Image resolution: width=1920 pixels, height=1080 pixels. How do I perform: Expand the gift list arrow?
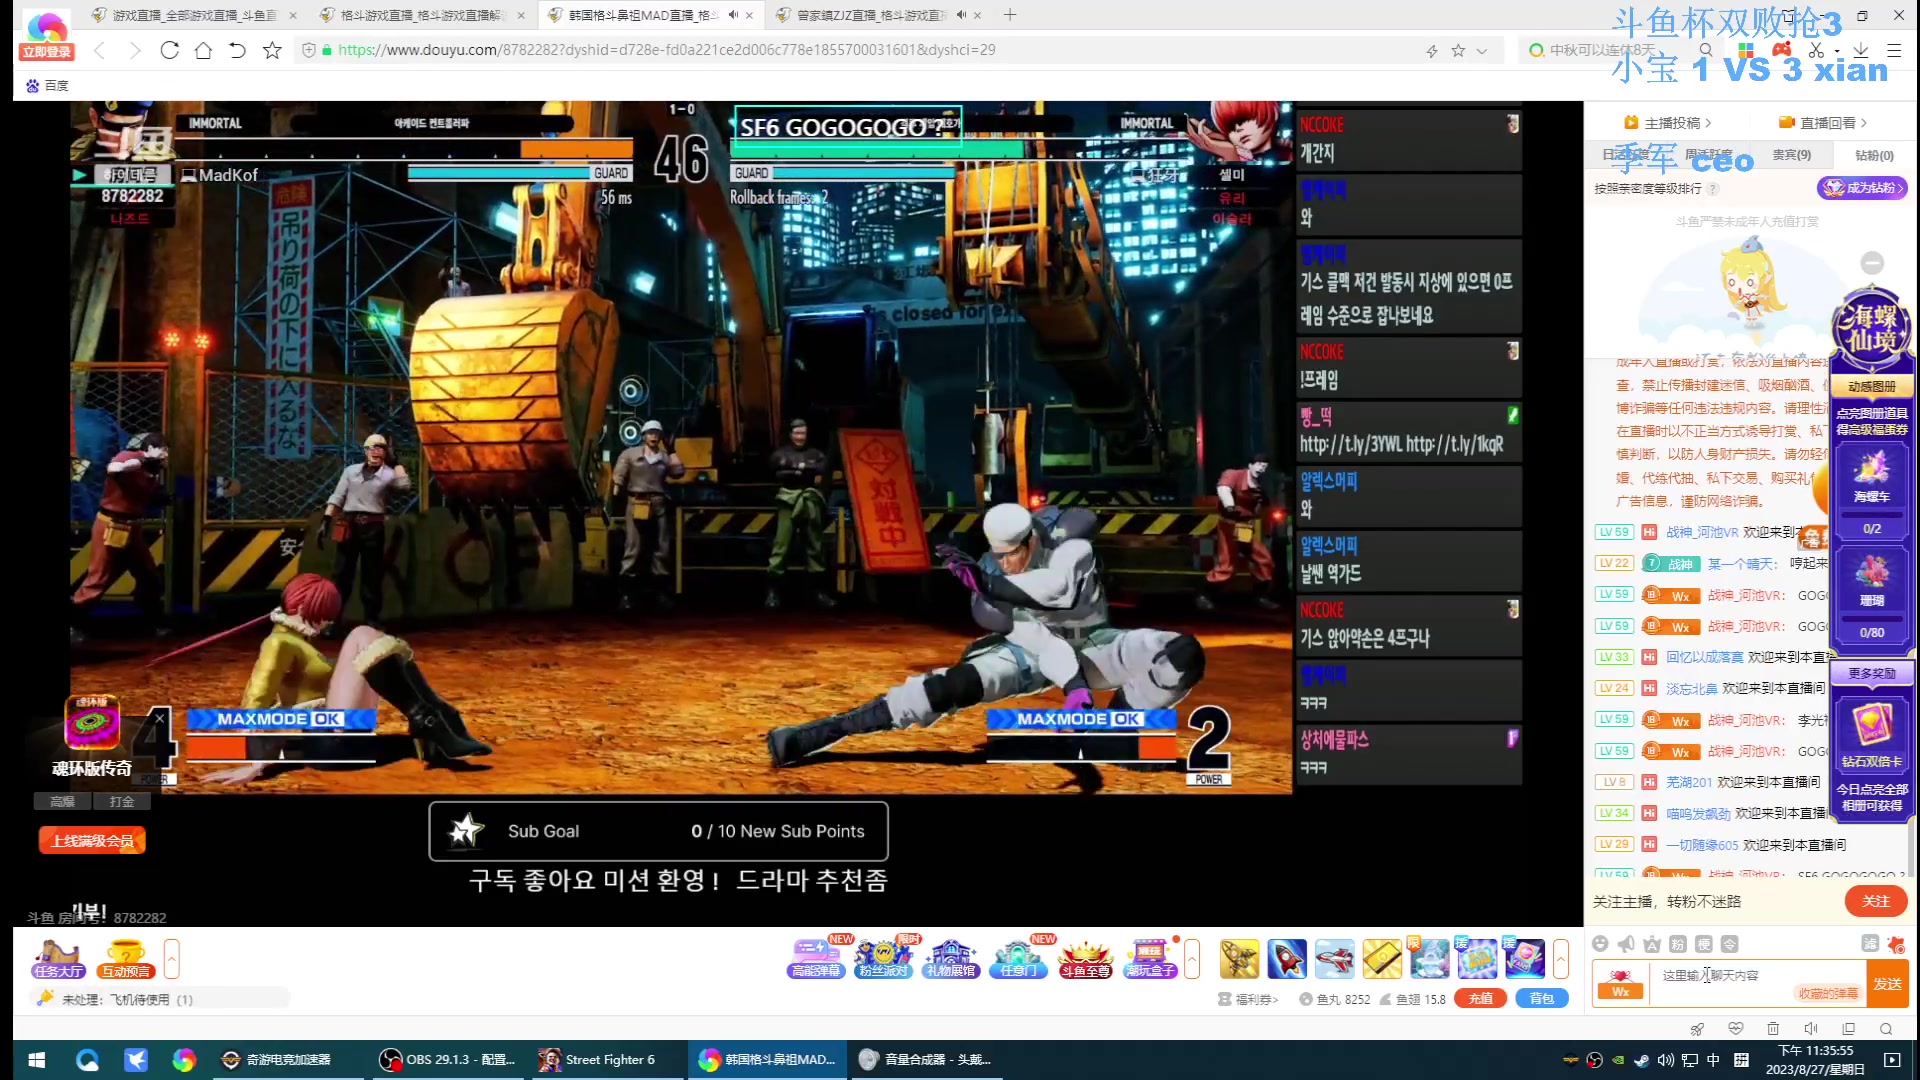click(x=1561, y=959)
